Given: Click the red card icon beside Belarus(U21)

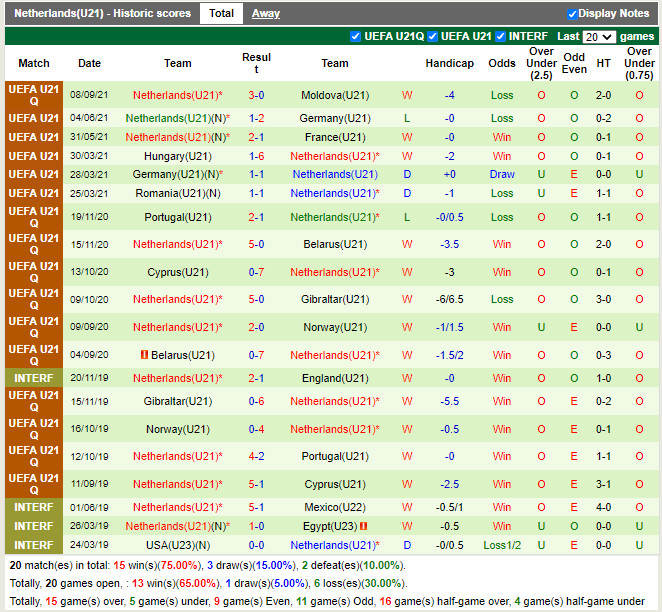Looking at the screenshot, I should 144,355.
